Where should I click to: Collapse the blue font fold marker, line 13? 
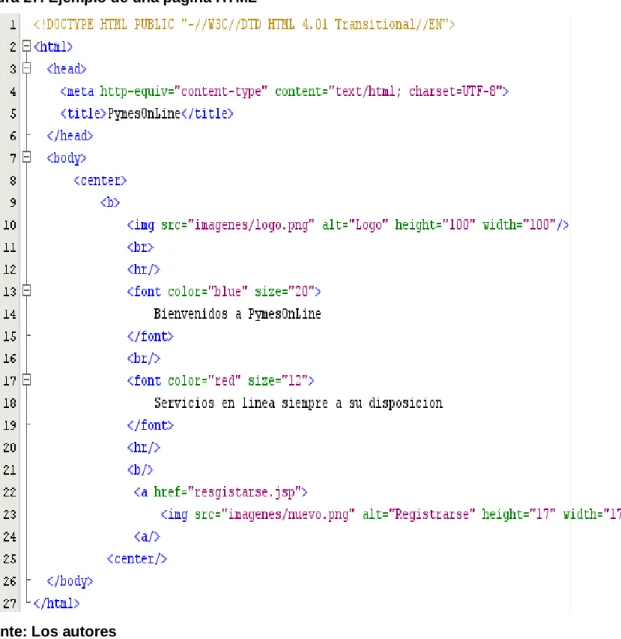click(x=26, y=291)
